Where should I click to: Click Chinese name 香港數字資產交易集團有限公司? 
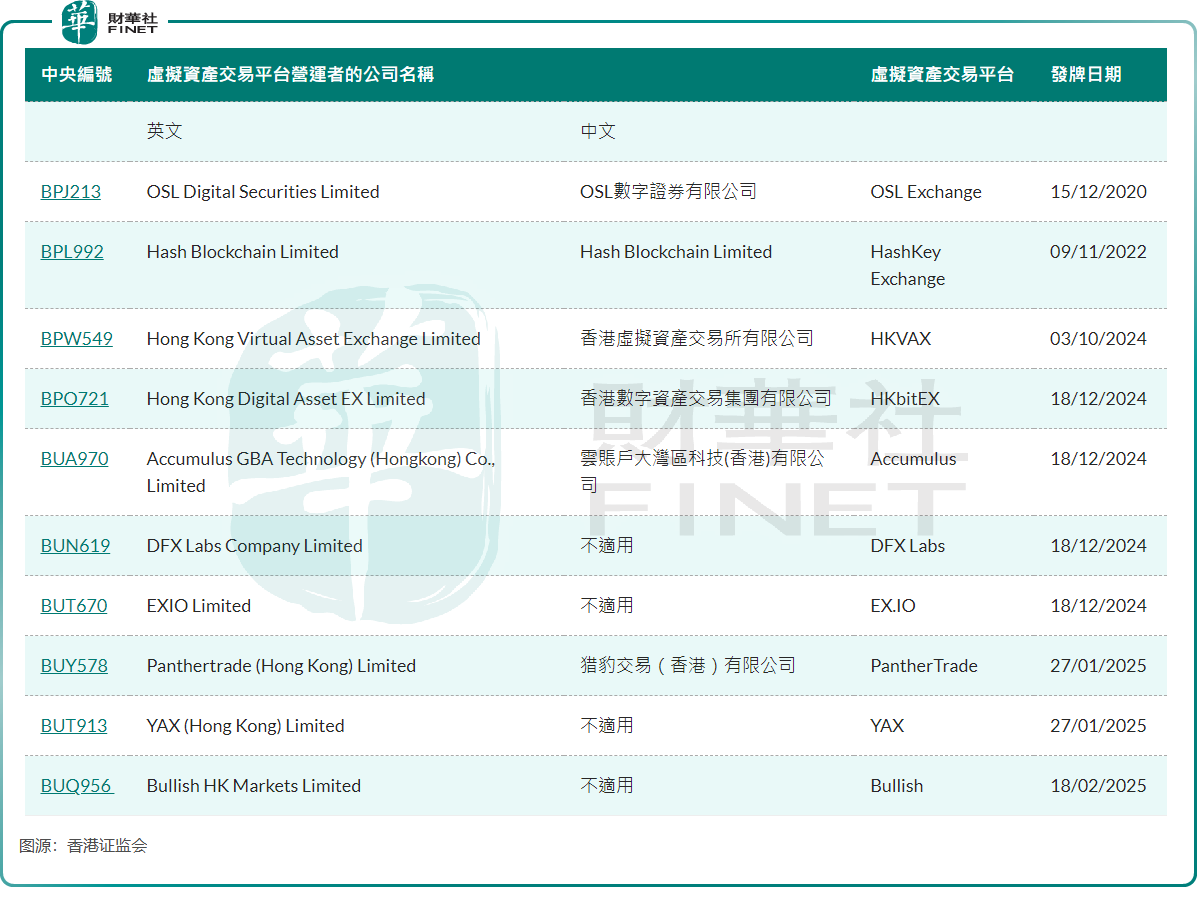[x=705, y=399]
